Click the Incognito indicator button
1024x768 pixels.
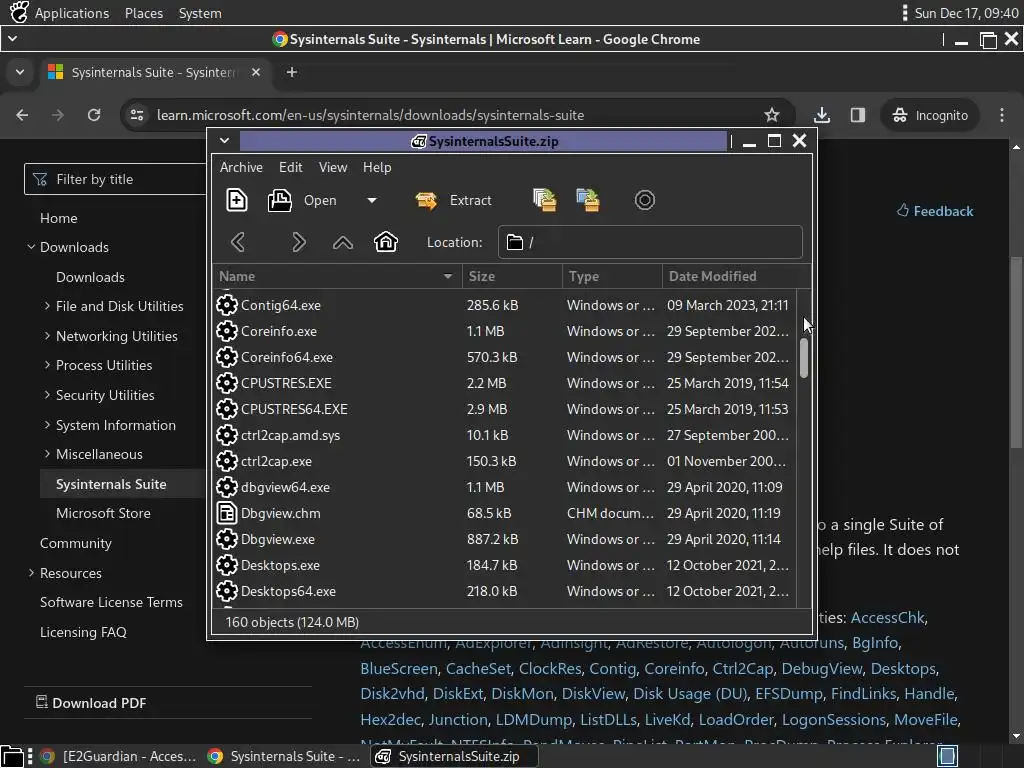pyautogui.click(x=930, y=115)
